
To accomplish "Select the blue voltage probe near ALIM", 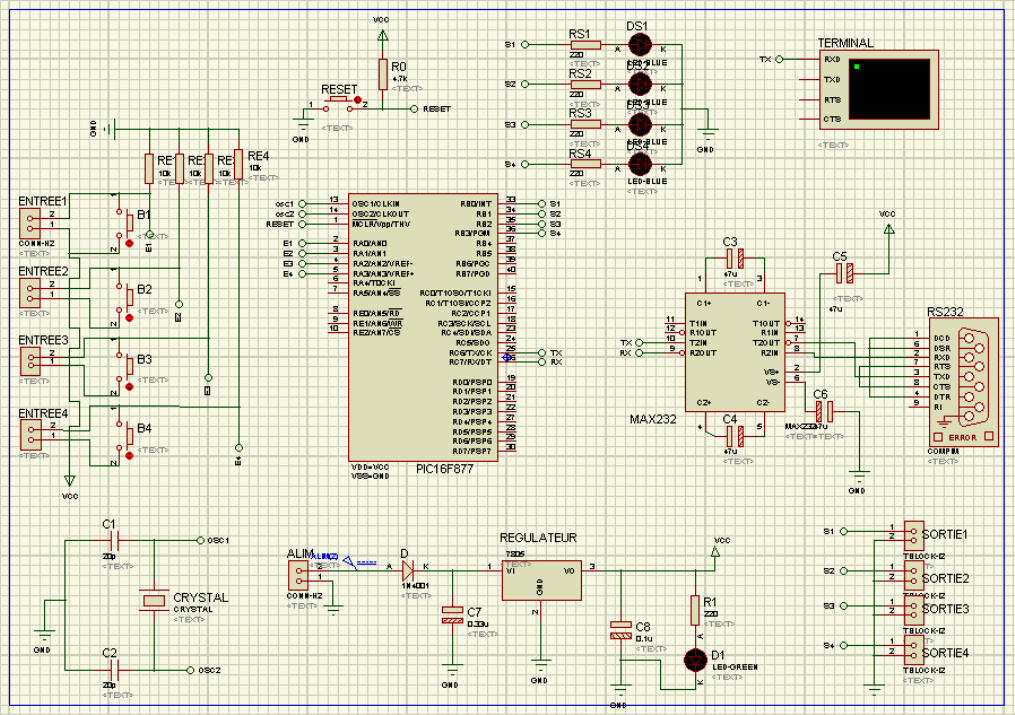I will (350, 562).
